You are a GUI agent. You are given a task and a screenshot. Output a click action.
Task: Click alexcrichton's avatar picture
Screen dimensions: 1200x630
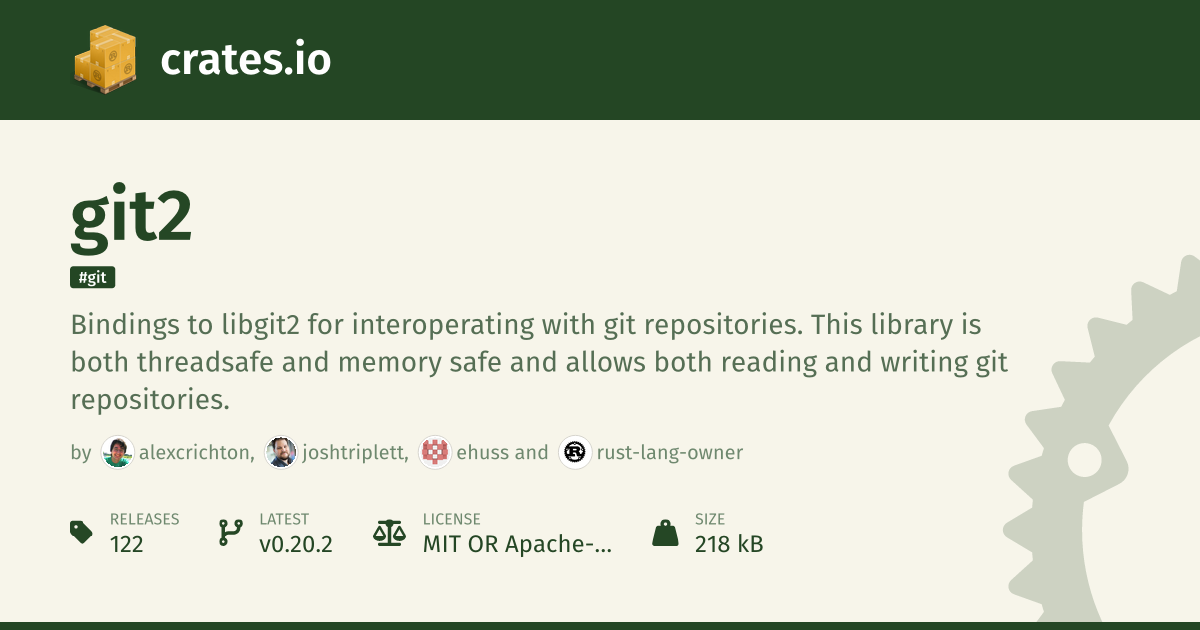click(118, 453)
